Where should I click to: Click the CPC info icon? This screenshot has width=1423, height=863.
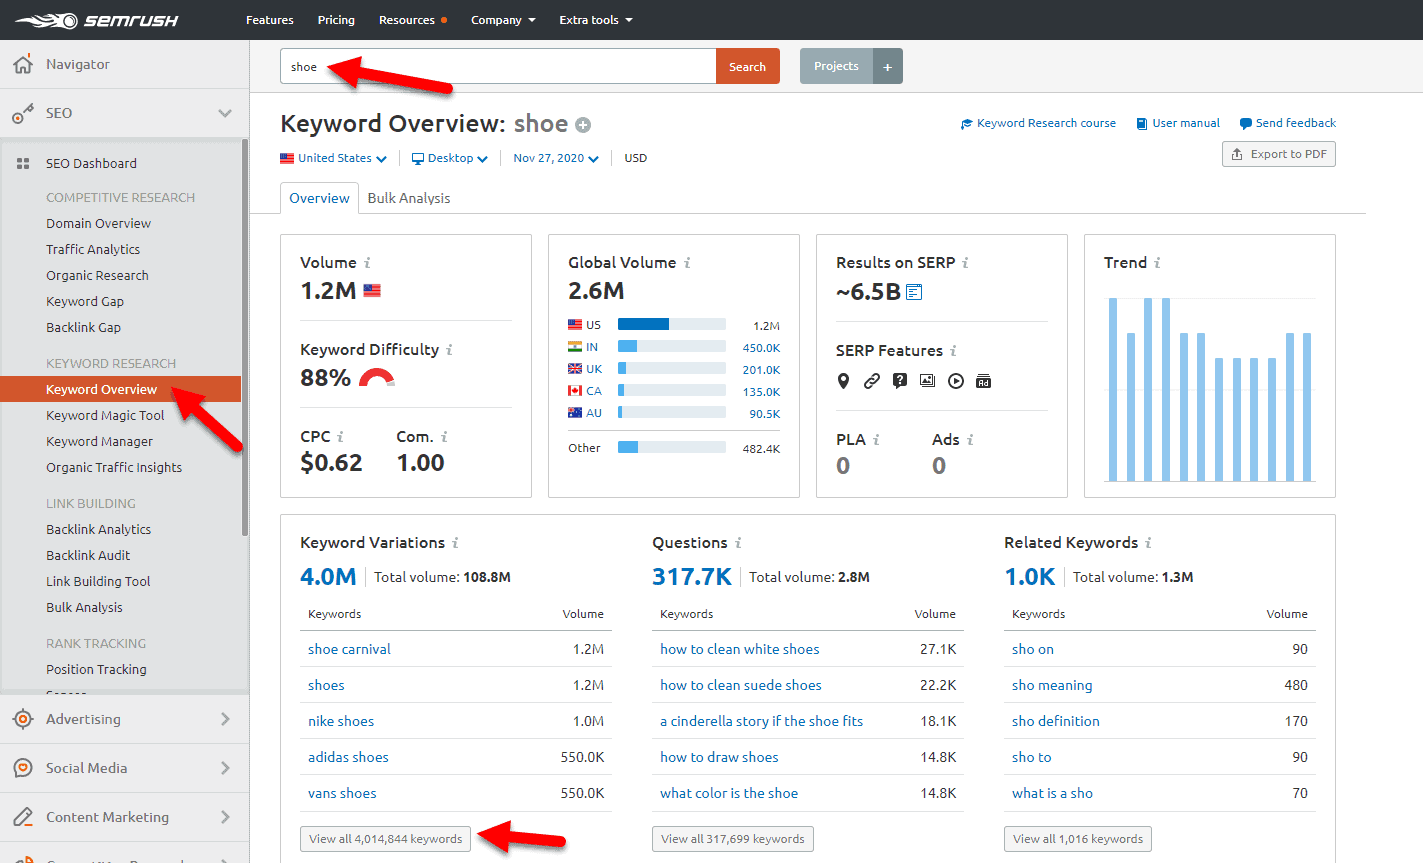pos(340,437)
